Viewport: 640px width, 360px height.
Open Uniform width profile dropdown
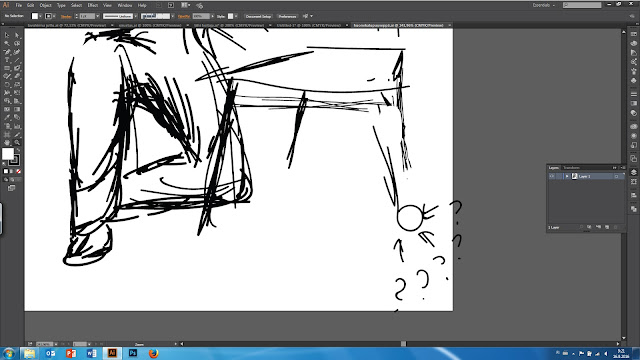click(136, 16)
